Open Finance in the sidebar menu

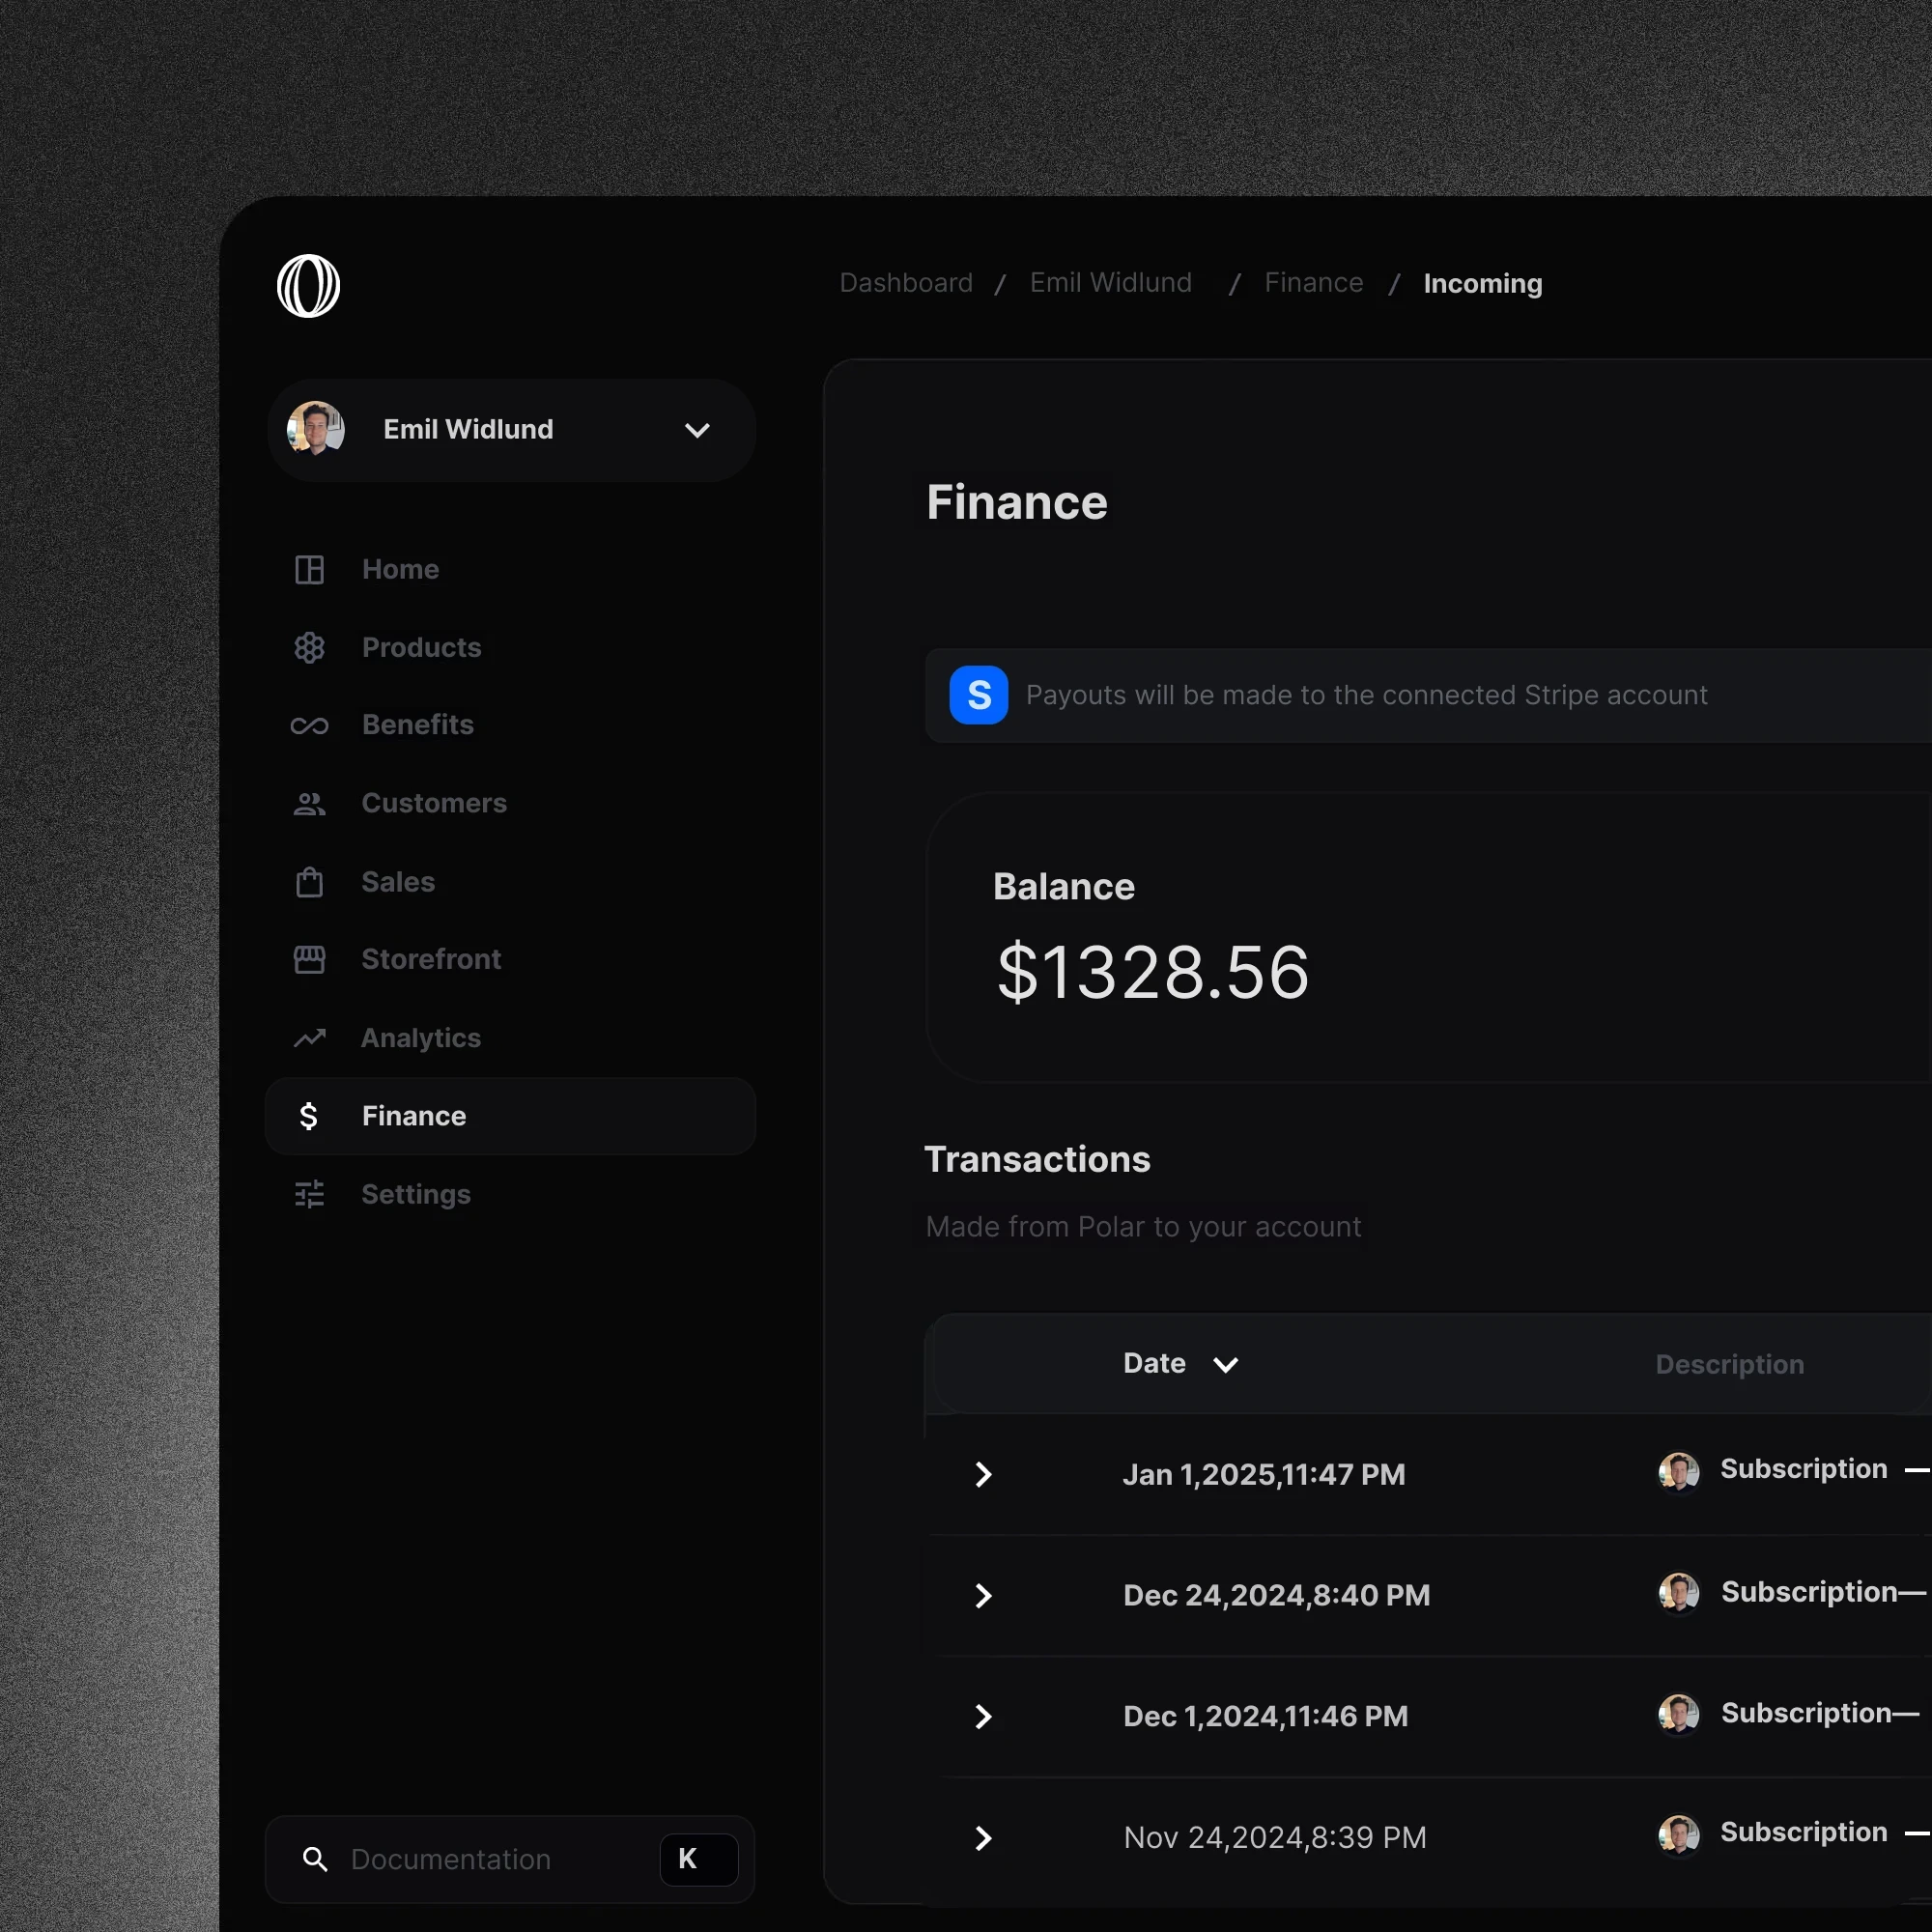(413, 1116)
